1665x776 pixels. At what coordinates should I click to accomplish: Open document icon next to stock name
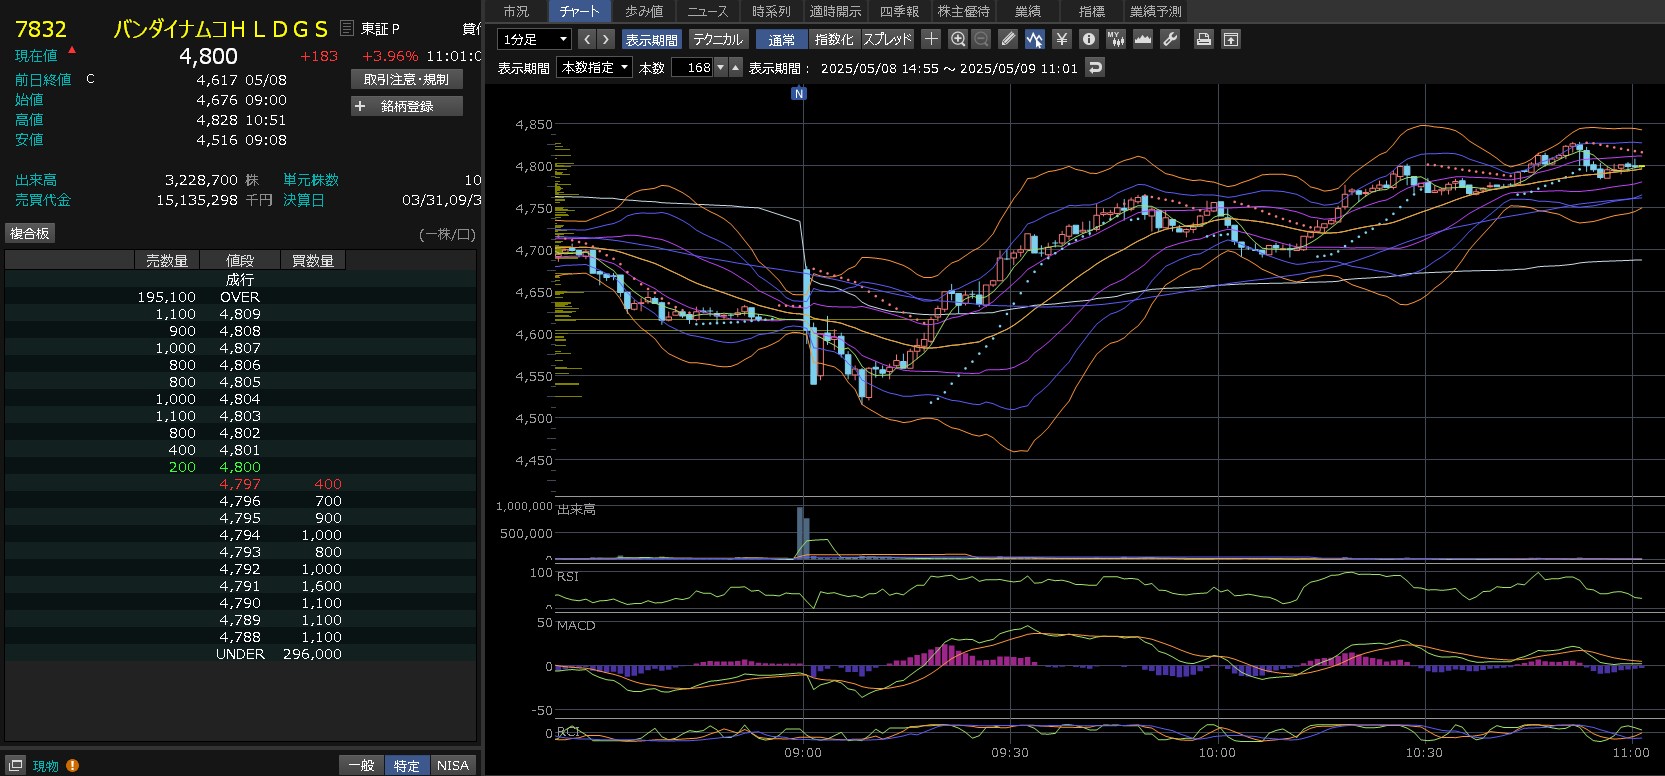pos(347,28)
